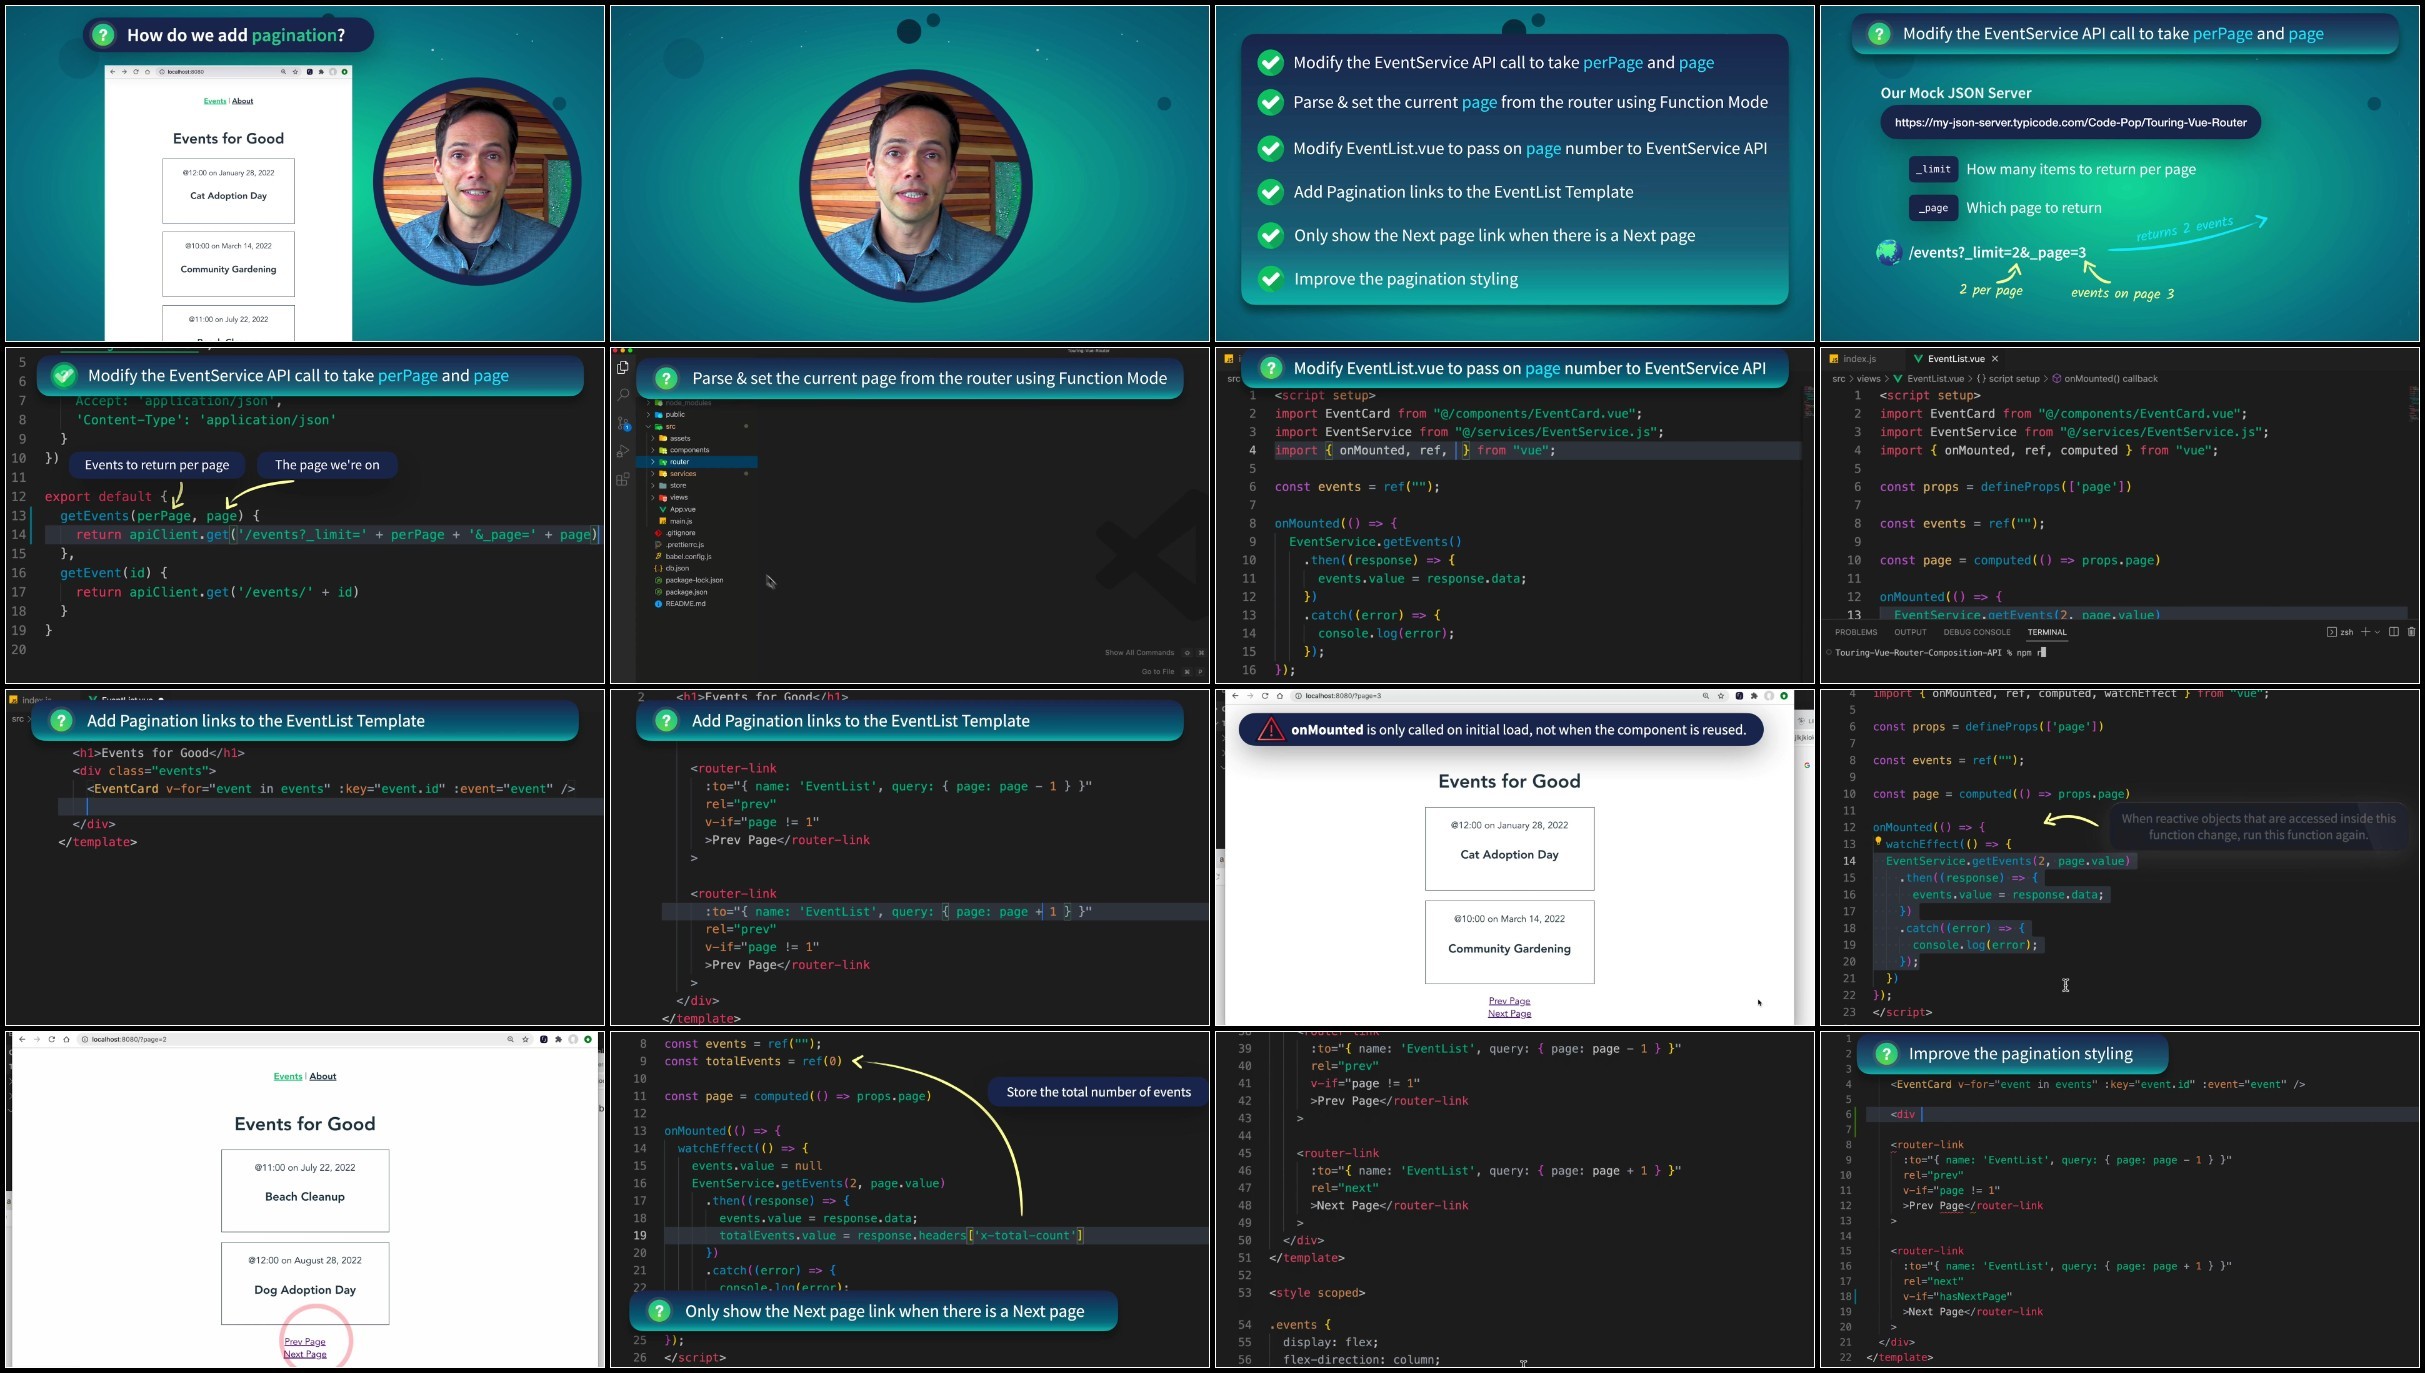This screenshot has width=2425, height=1373.
Task: Click the About nav link in ?page=2 browser
Action: click(323, 1077)
